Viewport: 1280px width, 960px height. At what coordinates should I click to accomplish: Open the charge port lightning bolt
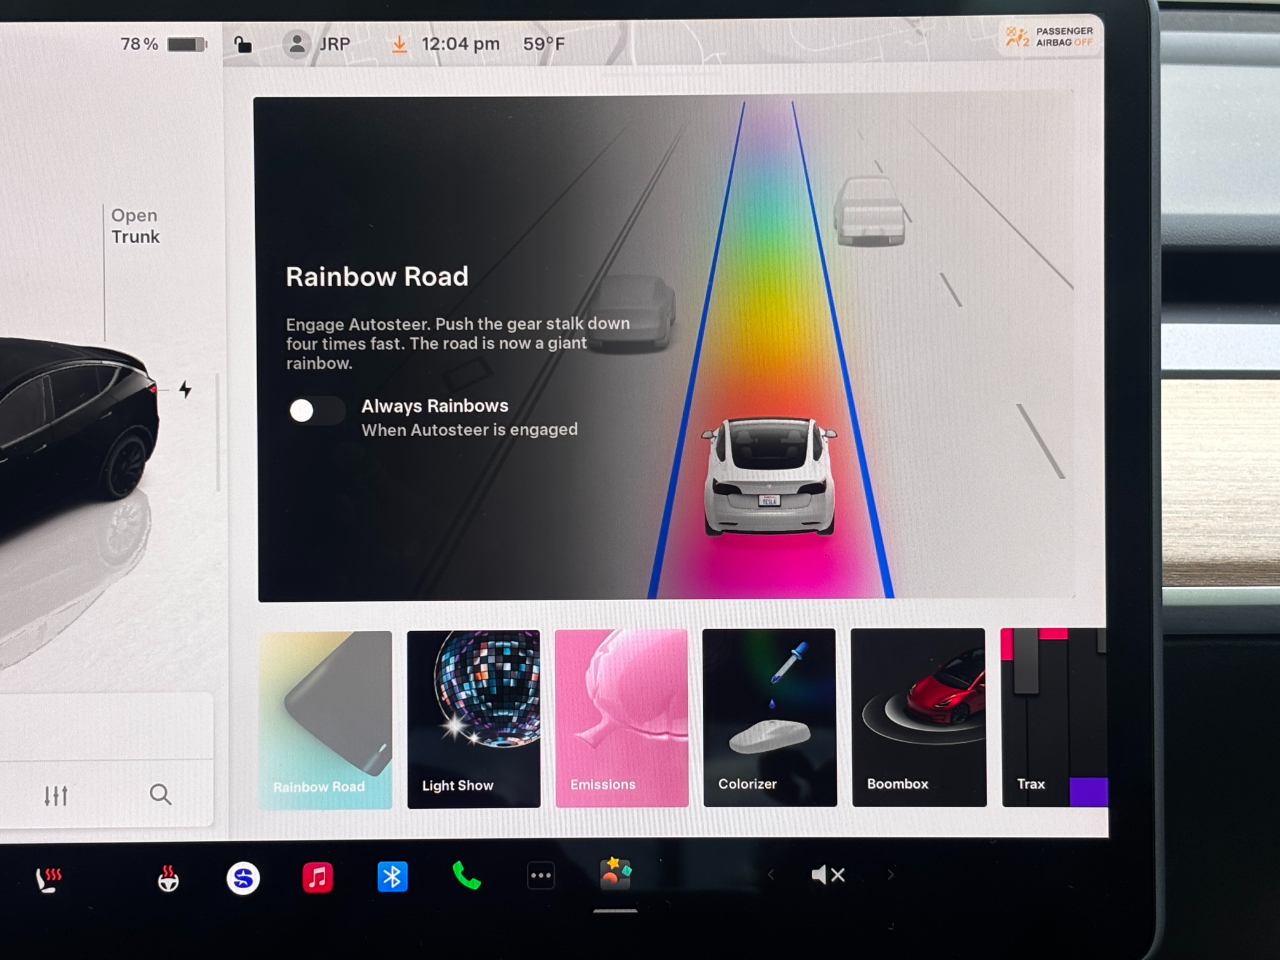[185, 389]
